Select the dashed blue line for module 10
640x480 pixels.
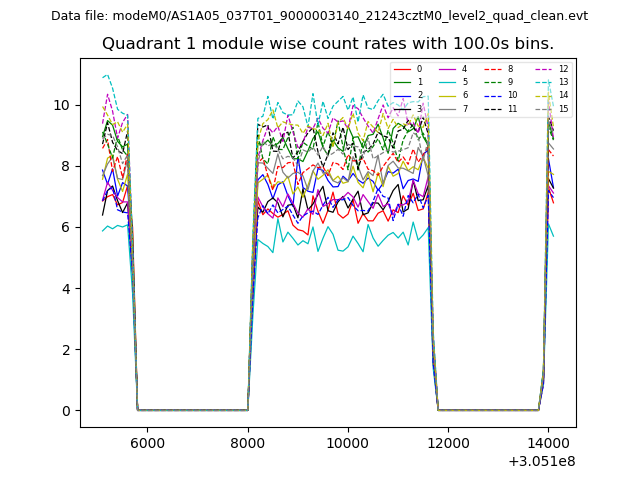[491, 95]
